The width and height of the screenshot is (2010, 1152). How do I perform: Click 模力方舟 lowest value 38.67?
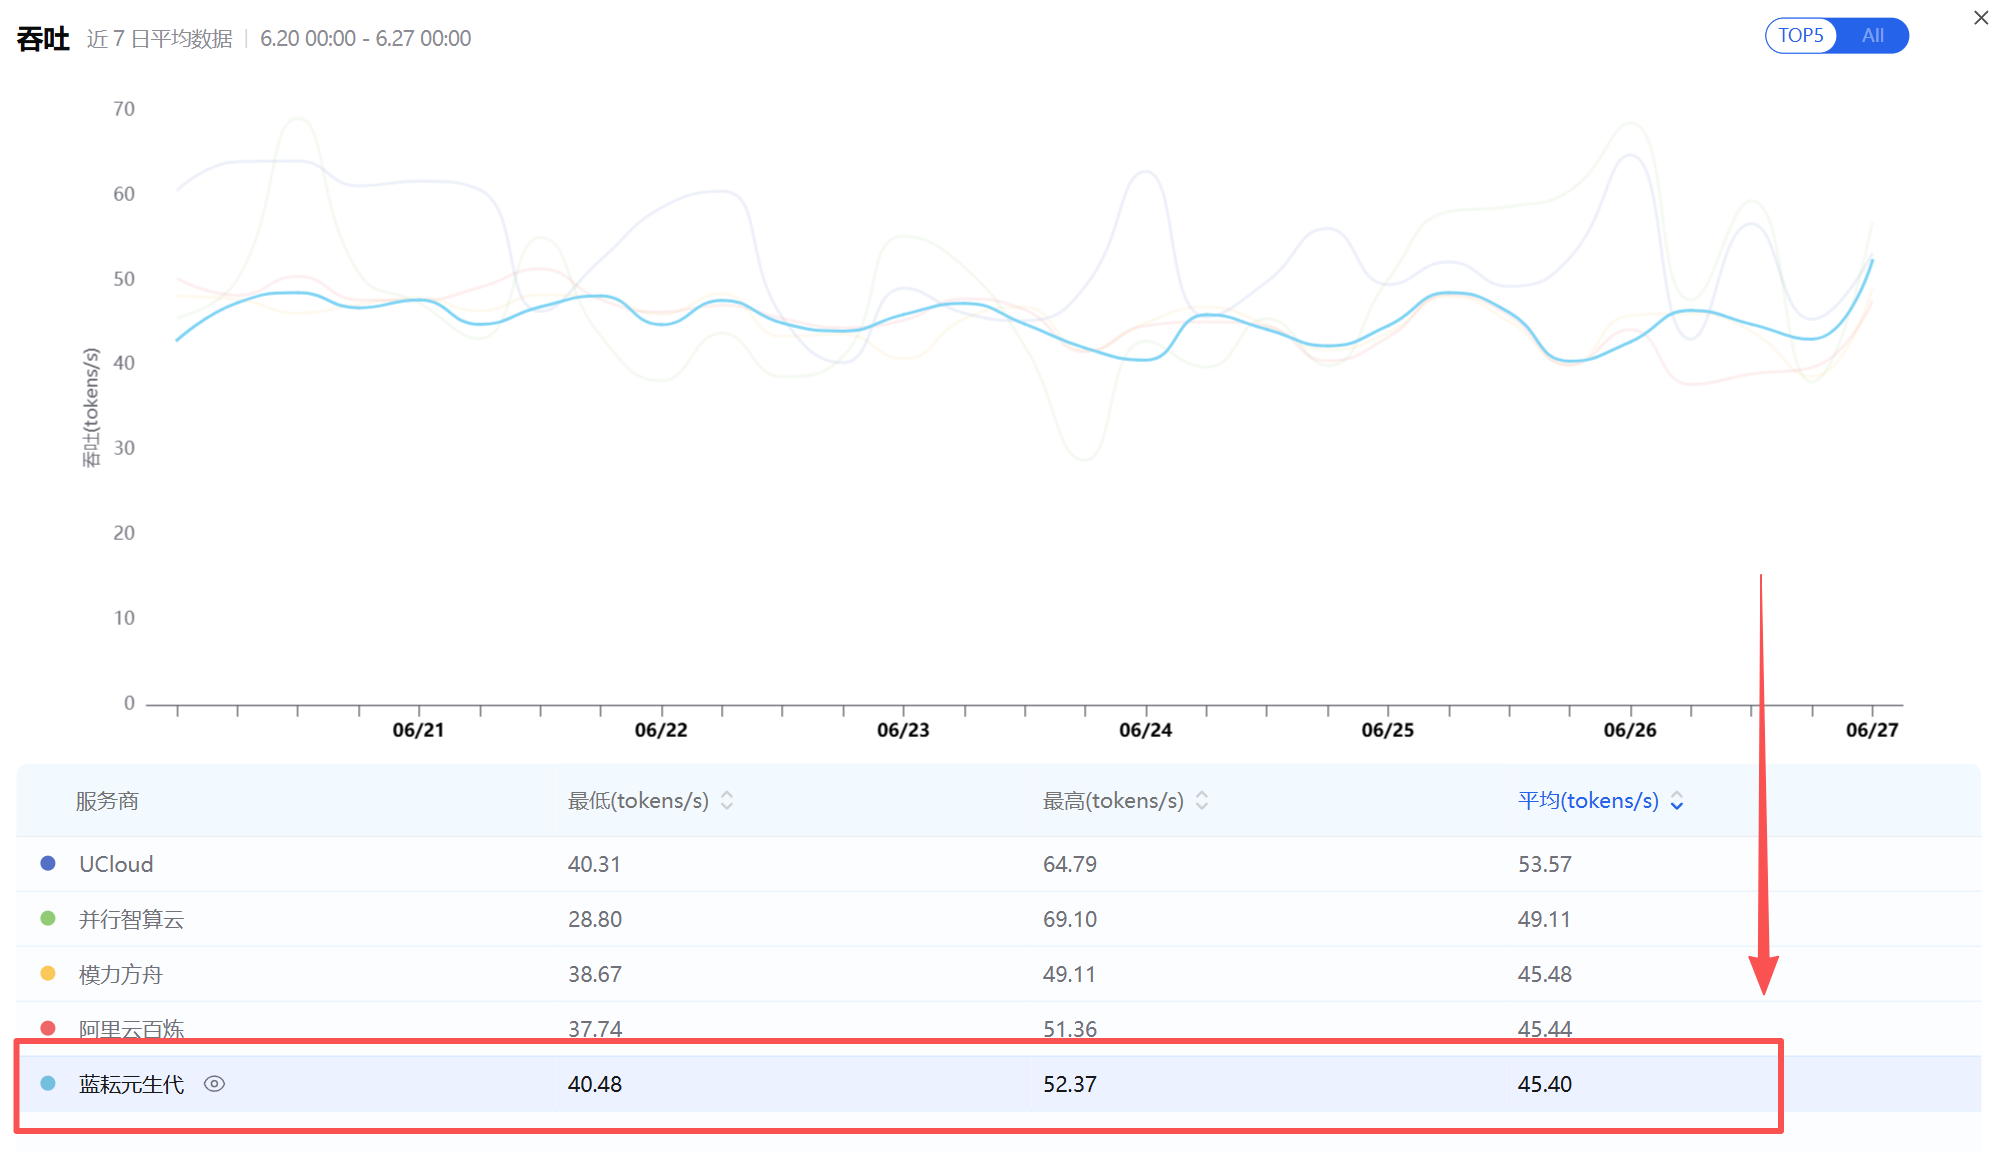595,974
